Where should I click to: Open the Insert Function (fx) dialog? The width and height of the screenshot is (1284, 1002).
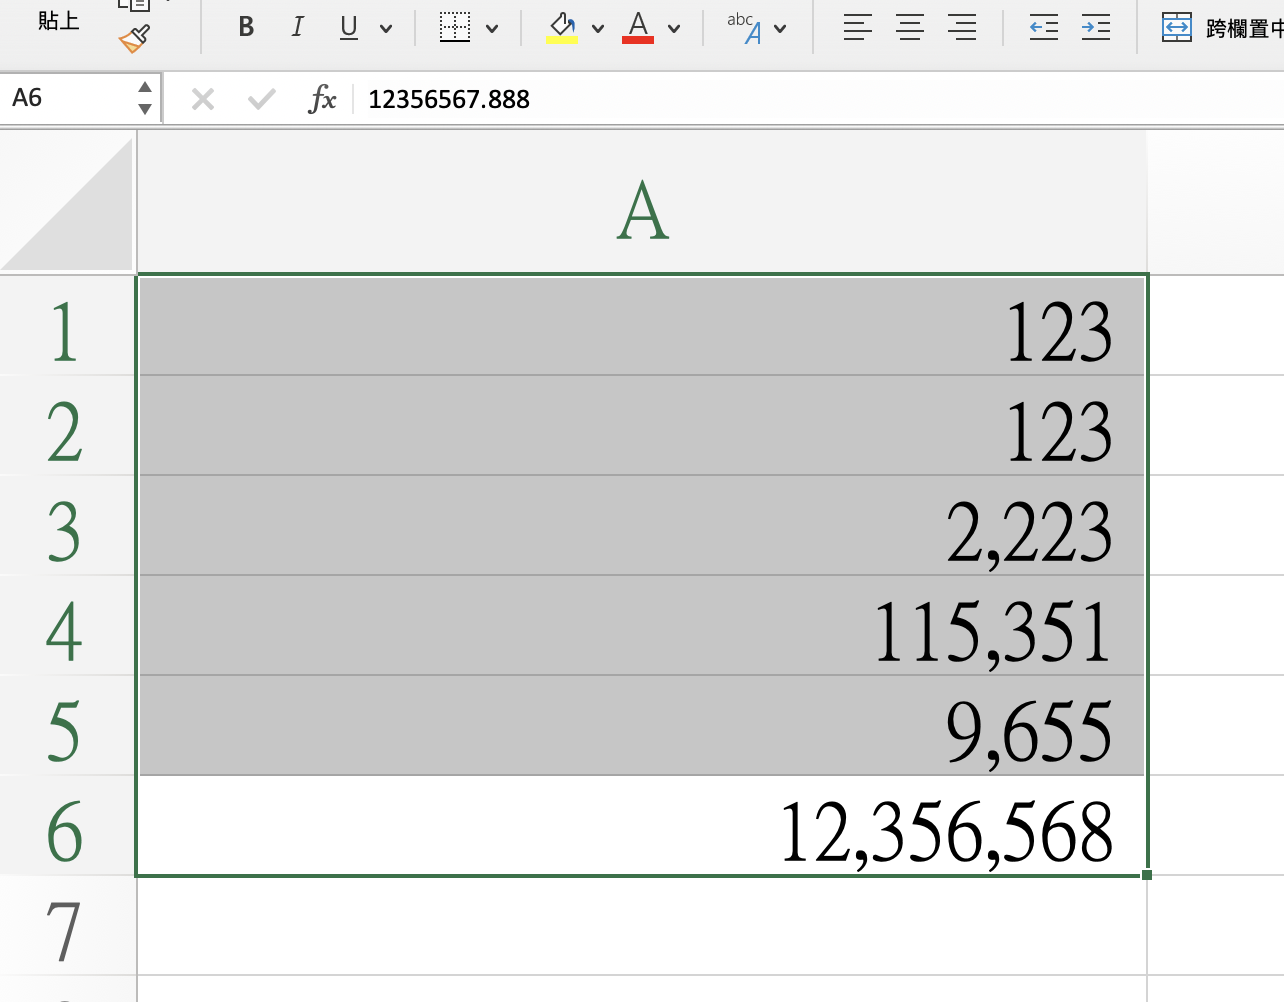pos(322,98)
